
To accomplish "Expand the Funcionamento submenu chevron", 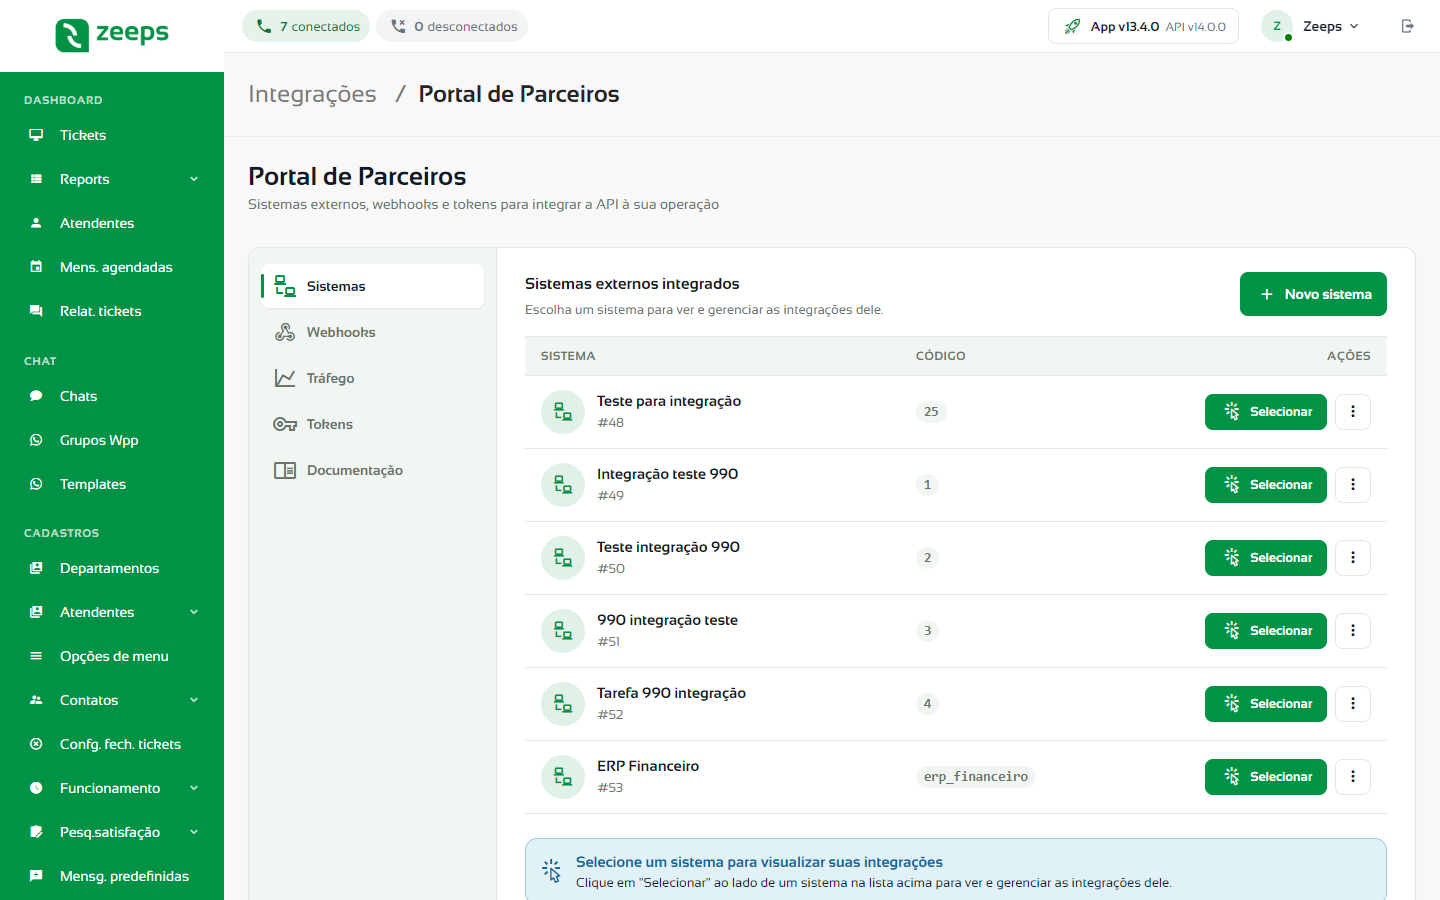I will pos(194,788).
